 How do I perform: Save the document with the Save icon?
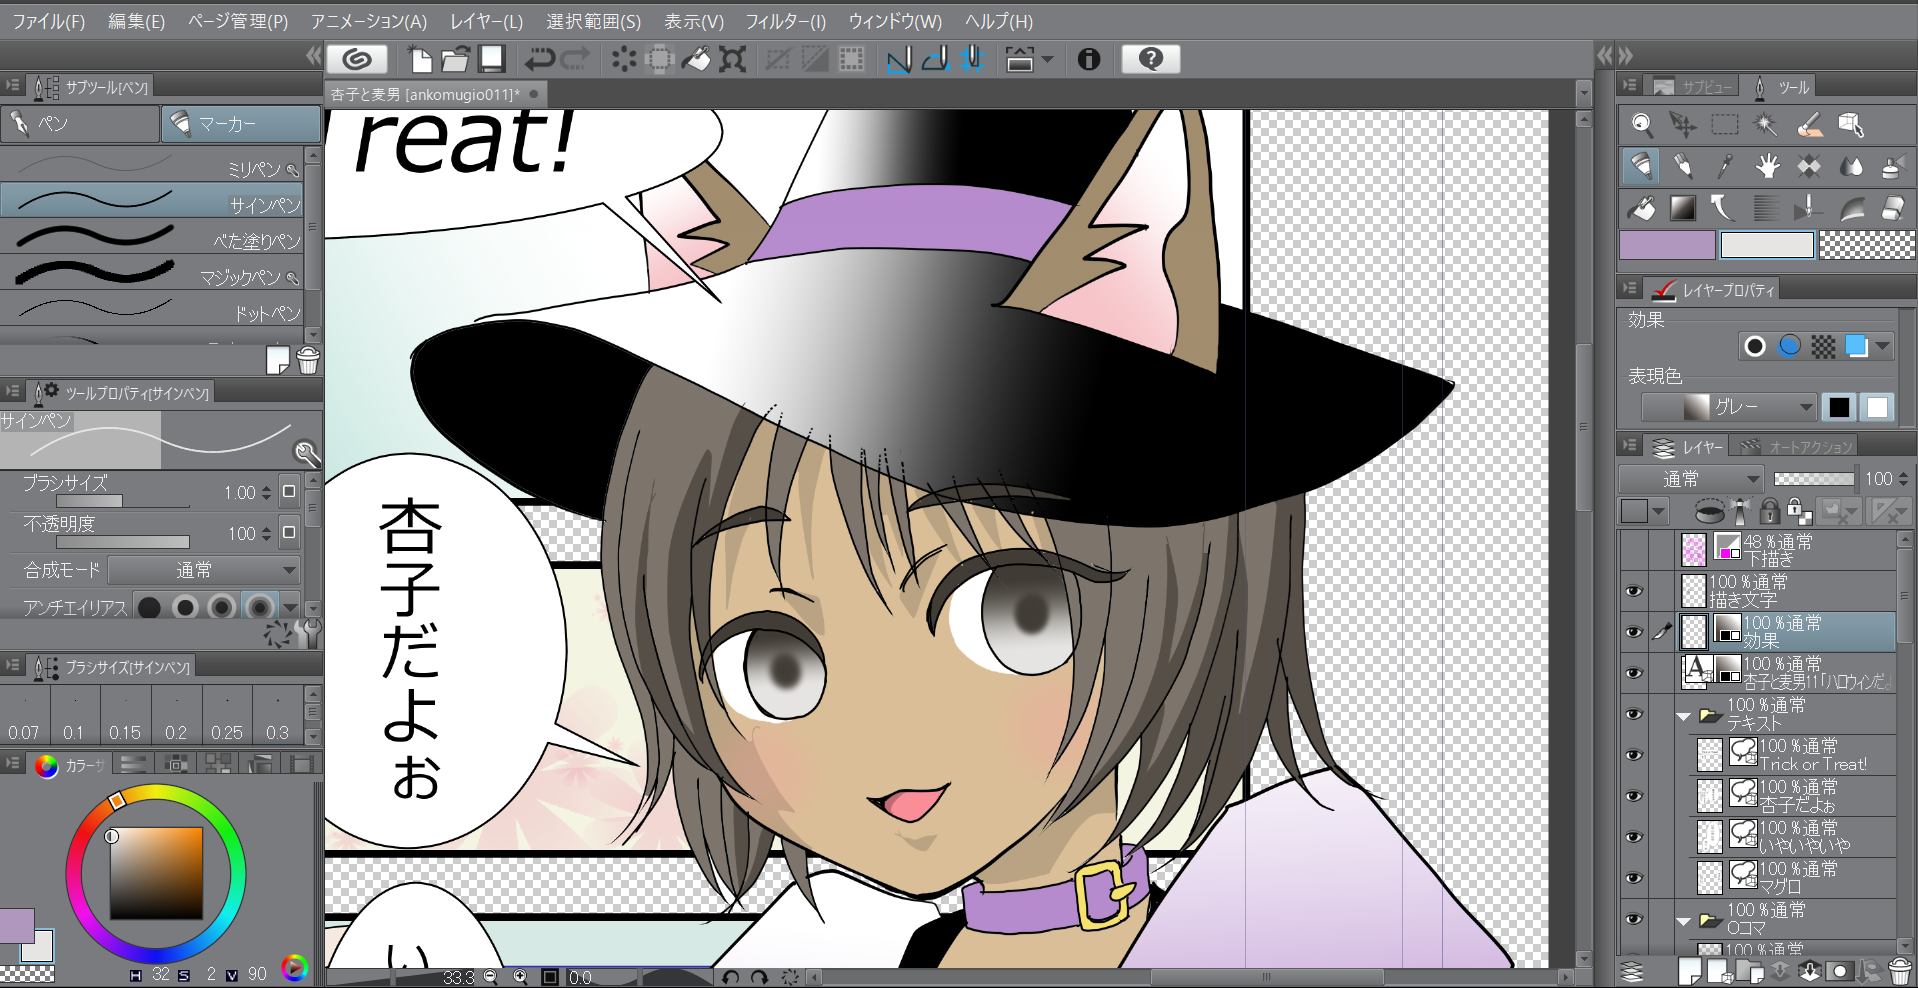coord(491,60)
